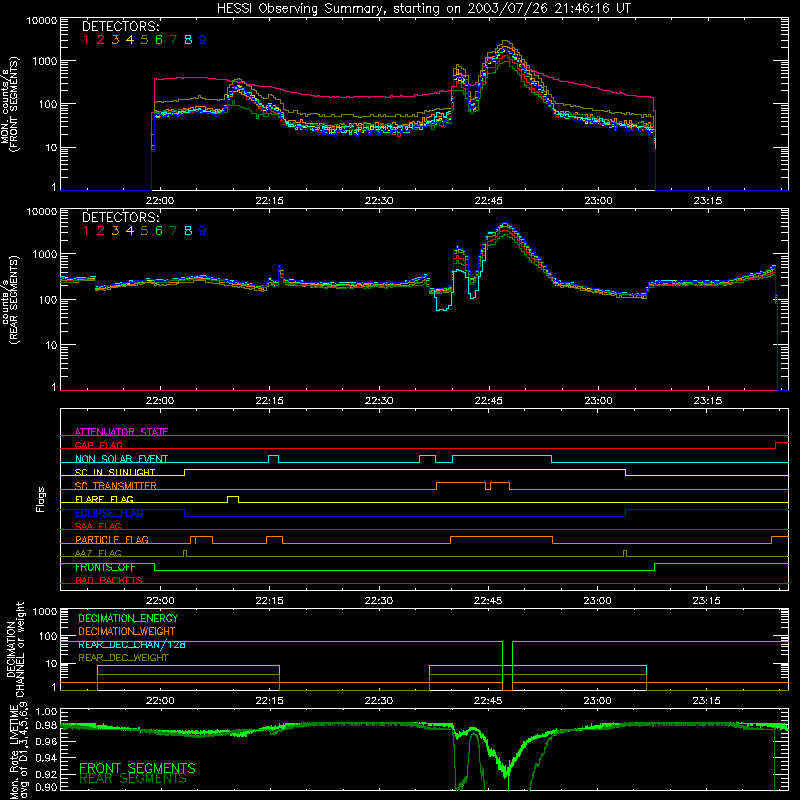Screen dimensions: 800x800
Task: Click 22:00 tick under the decimation plot
Action: (160, 701)
